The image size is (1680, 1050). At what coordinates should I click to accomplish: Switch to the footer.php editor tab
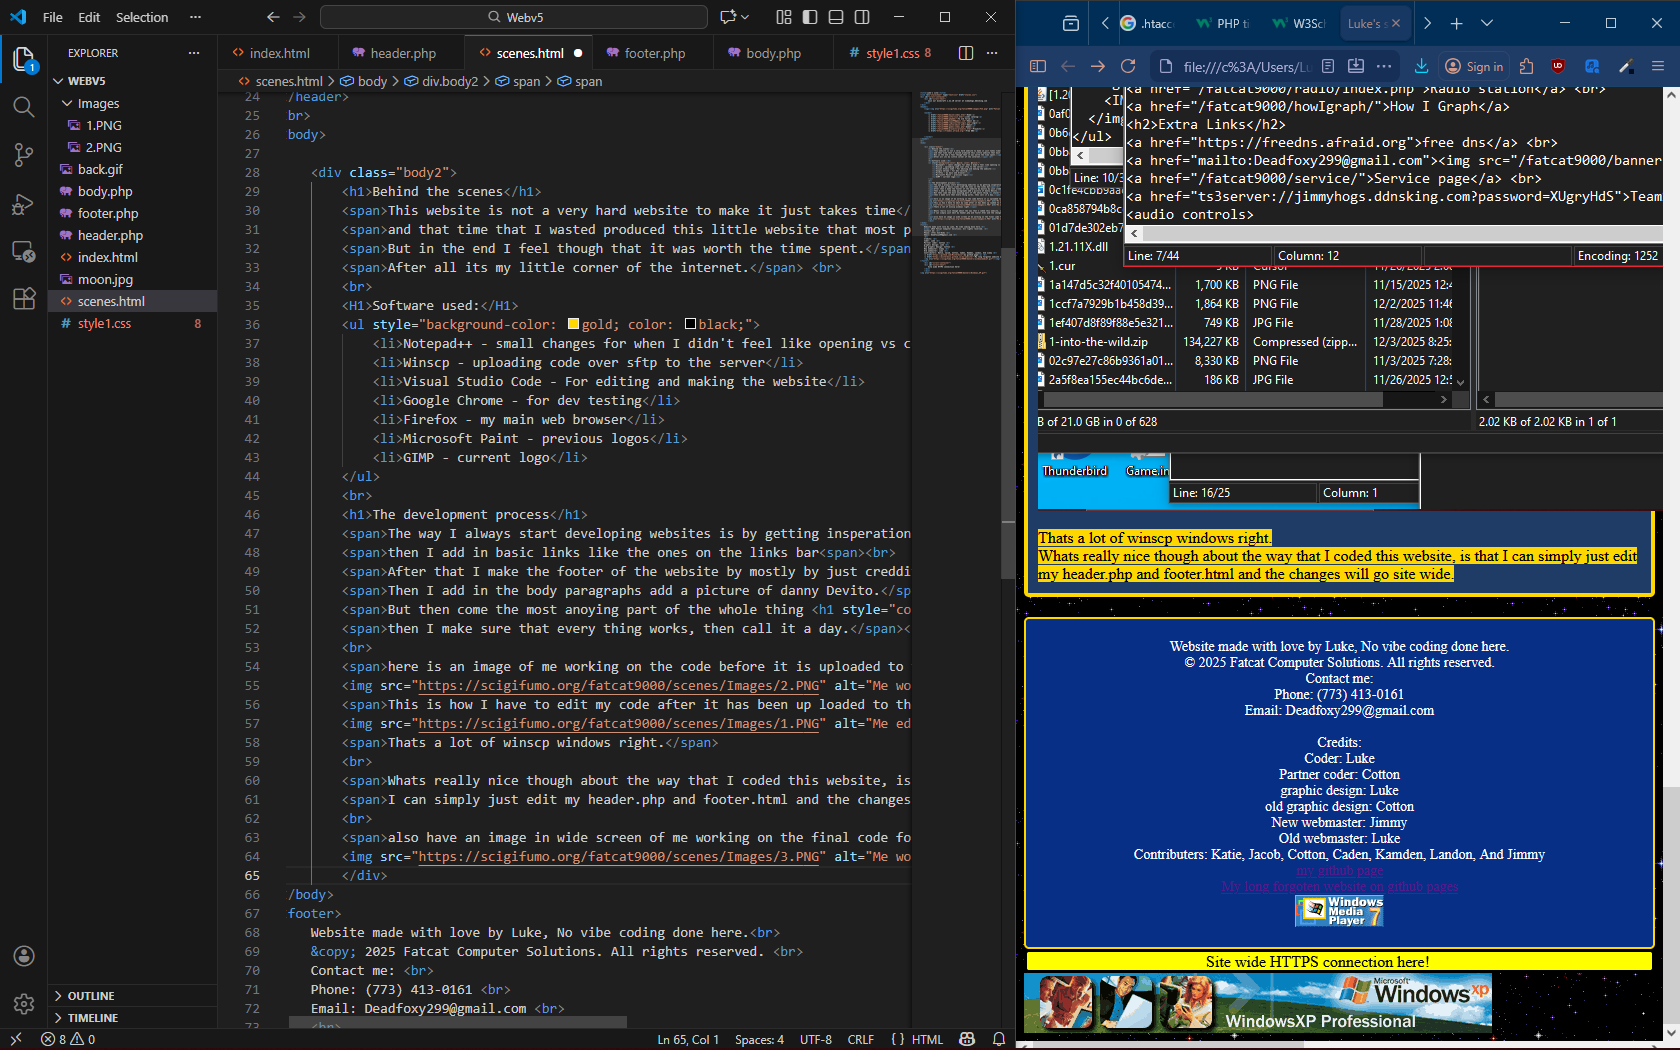point(654,53)
